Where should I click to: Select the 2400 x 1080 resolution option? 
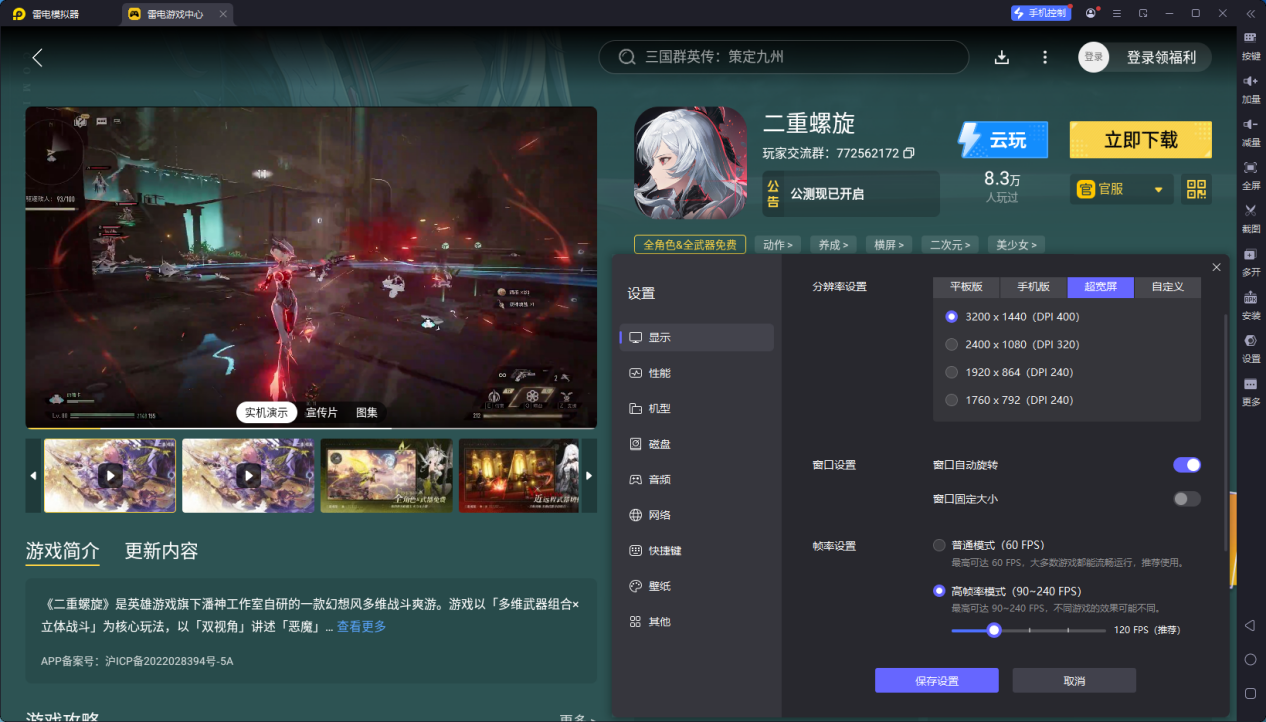tap(951, 344)
